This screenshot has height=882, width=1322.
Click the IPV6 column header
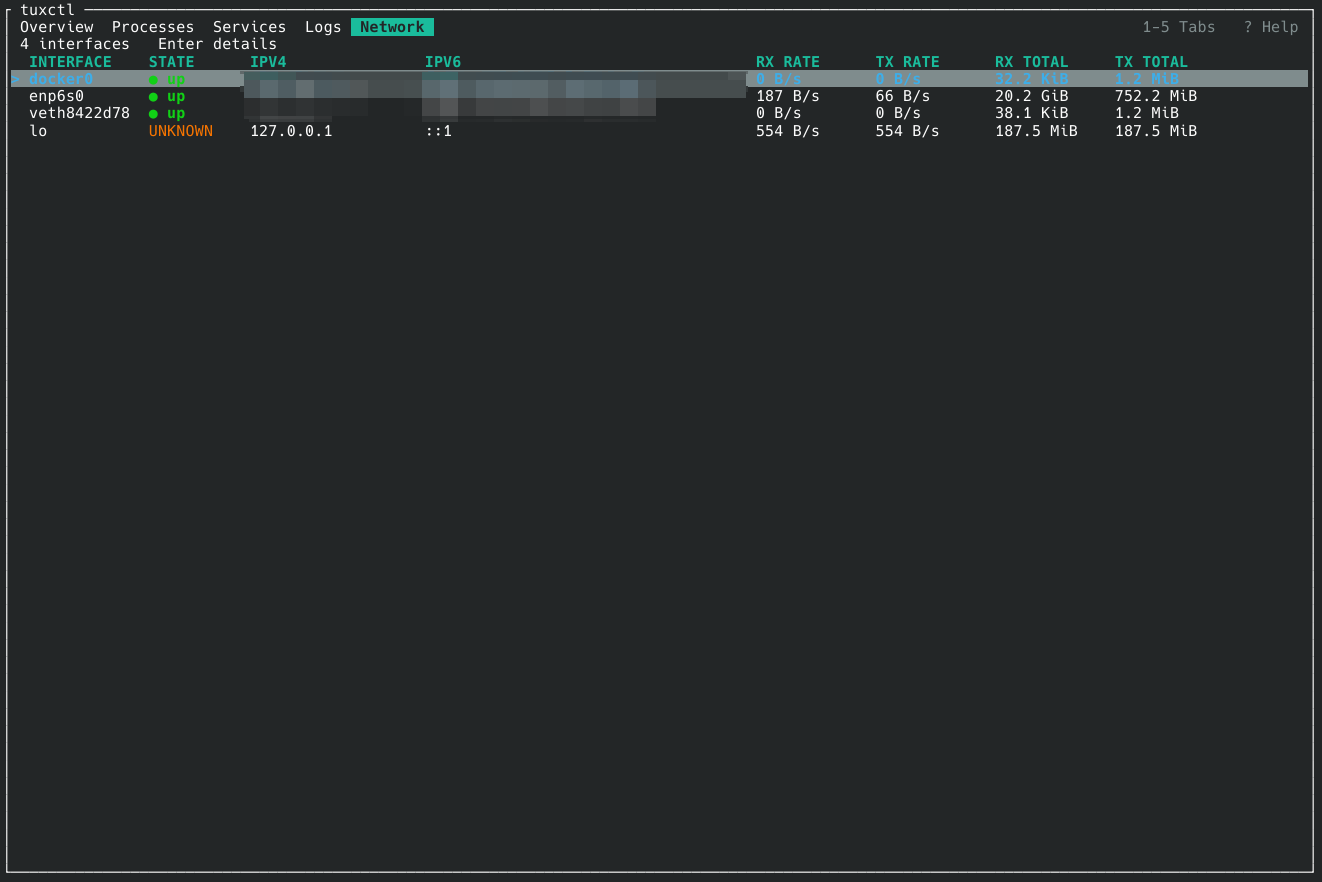[443, 62]
